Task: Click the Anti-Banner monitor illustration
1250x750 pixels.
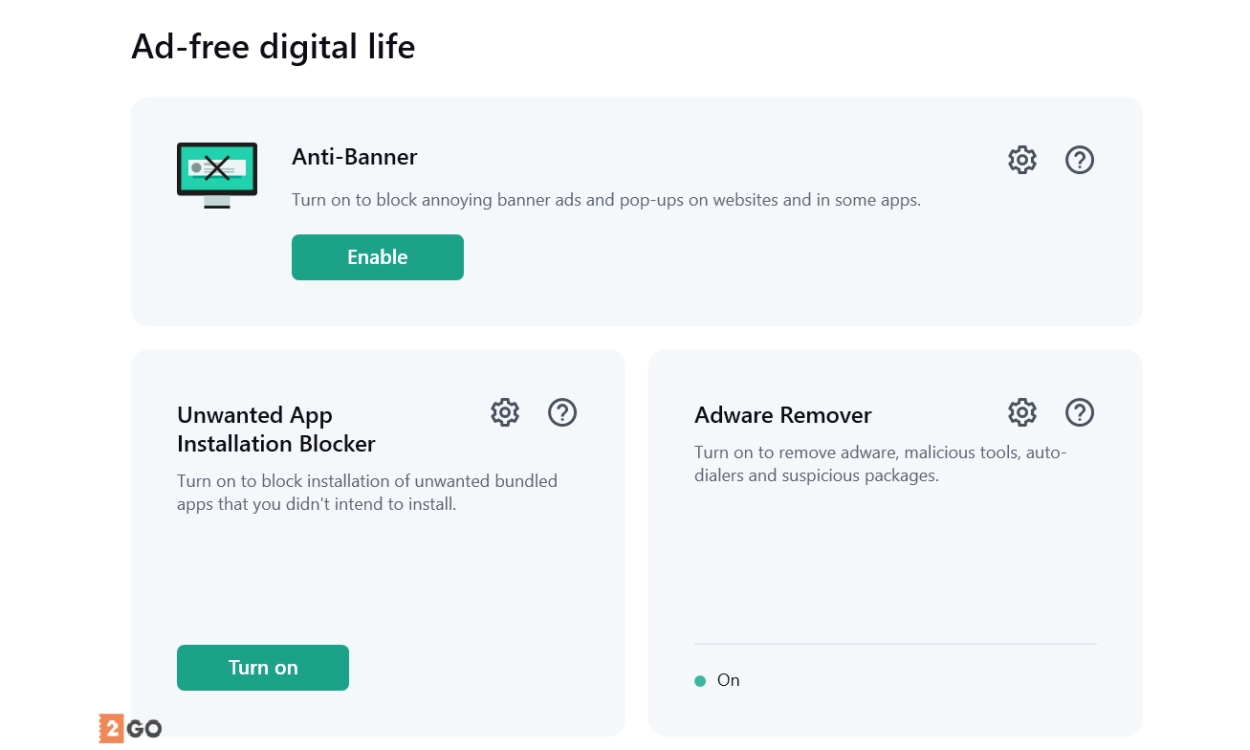Action: point(217,174)
